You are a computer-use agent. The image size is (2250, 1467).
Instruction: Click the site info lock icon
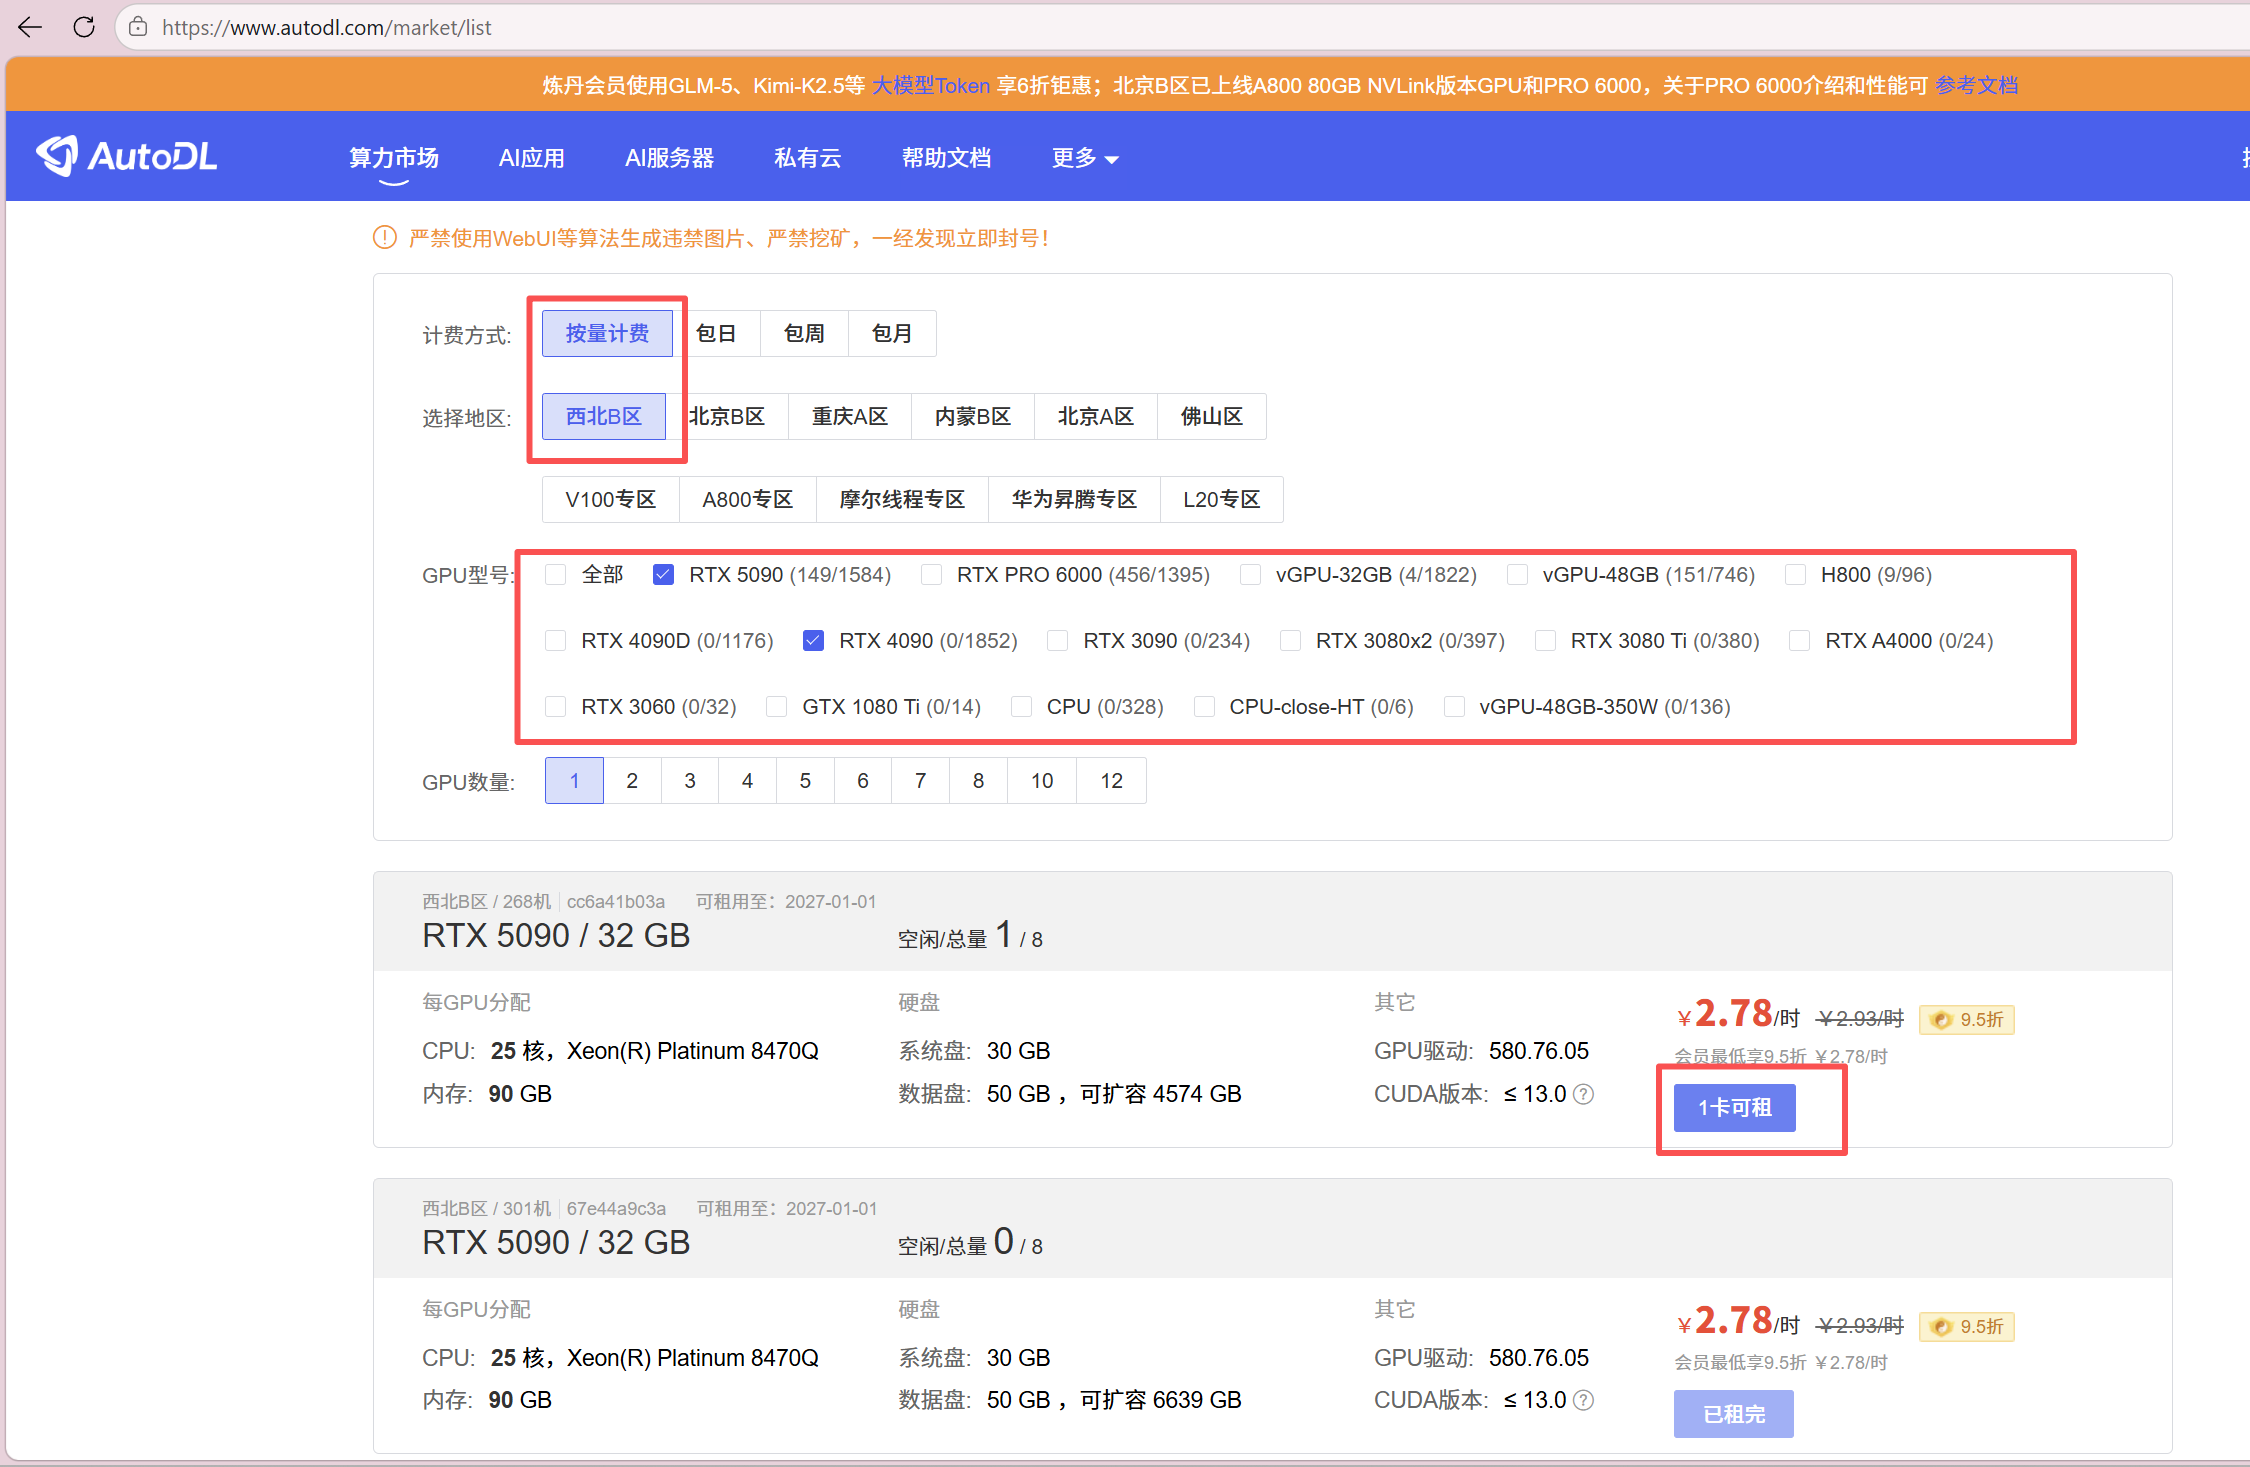pyautogui.click(x=139, y=27)
